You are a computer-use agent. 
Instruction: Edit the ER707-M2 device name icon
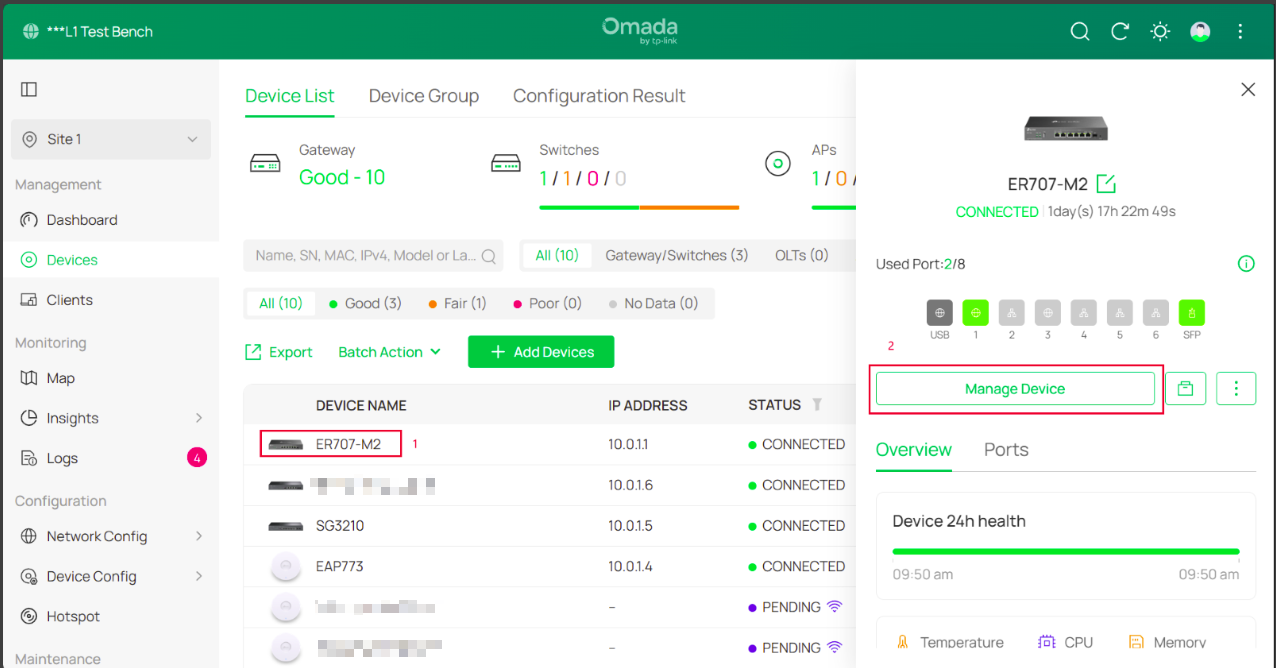click(x=1106, y=184)
